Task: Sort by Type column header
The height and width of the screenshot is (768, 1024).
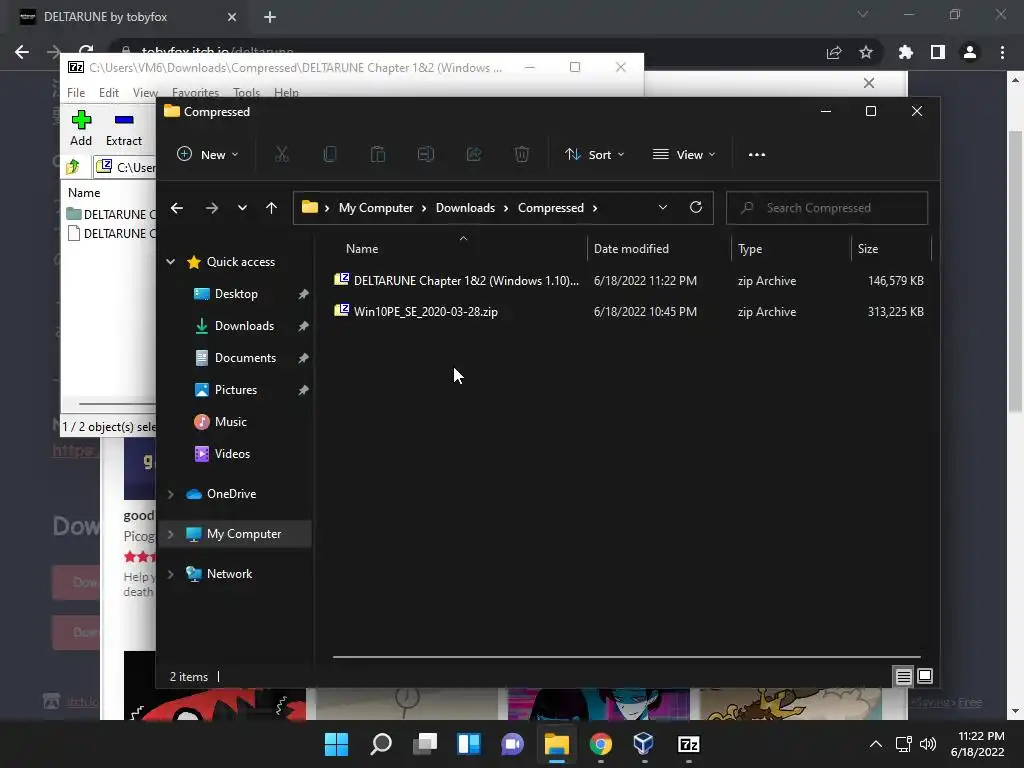Action: 791,249
